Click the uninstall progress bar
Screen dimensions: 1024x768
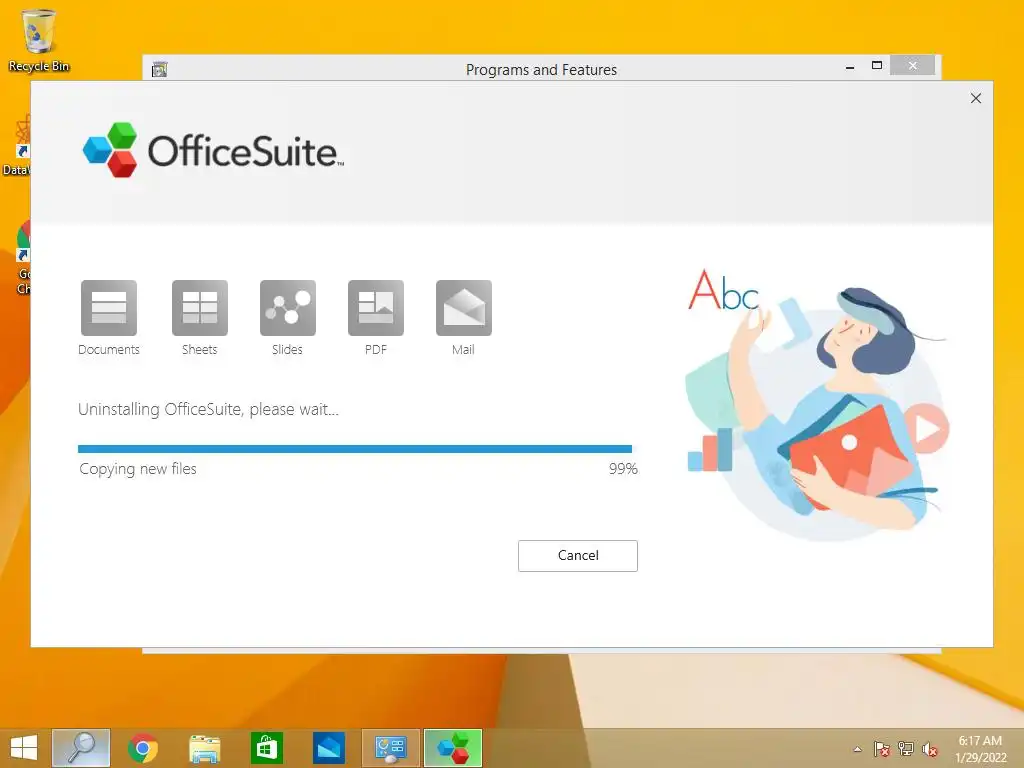355,449
